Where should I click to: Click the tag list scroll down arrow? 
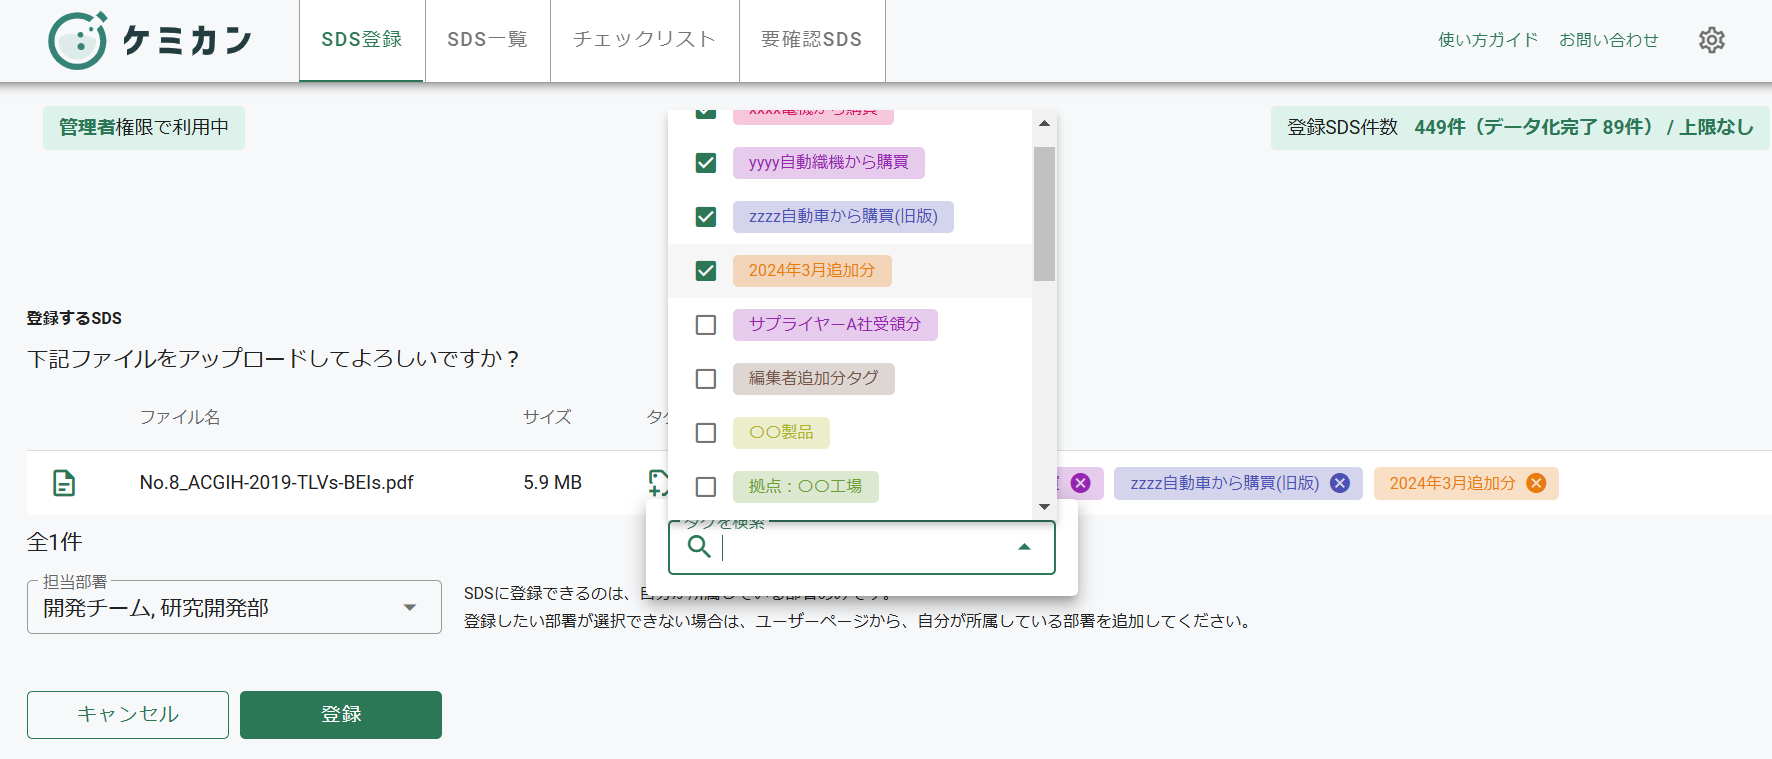[1044, 507]
